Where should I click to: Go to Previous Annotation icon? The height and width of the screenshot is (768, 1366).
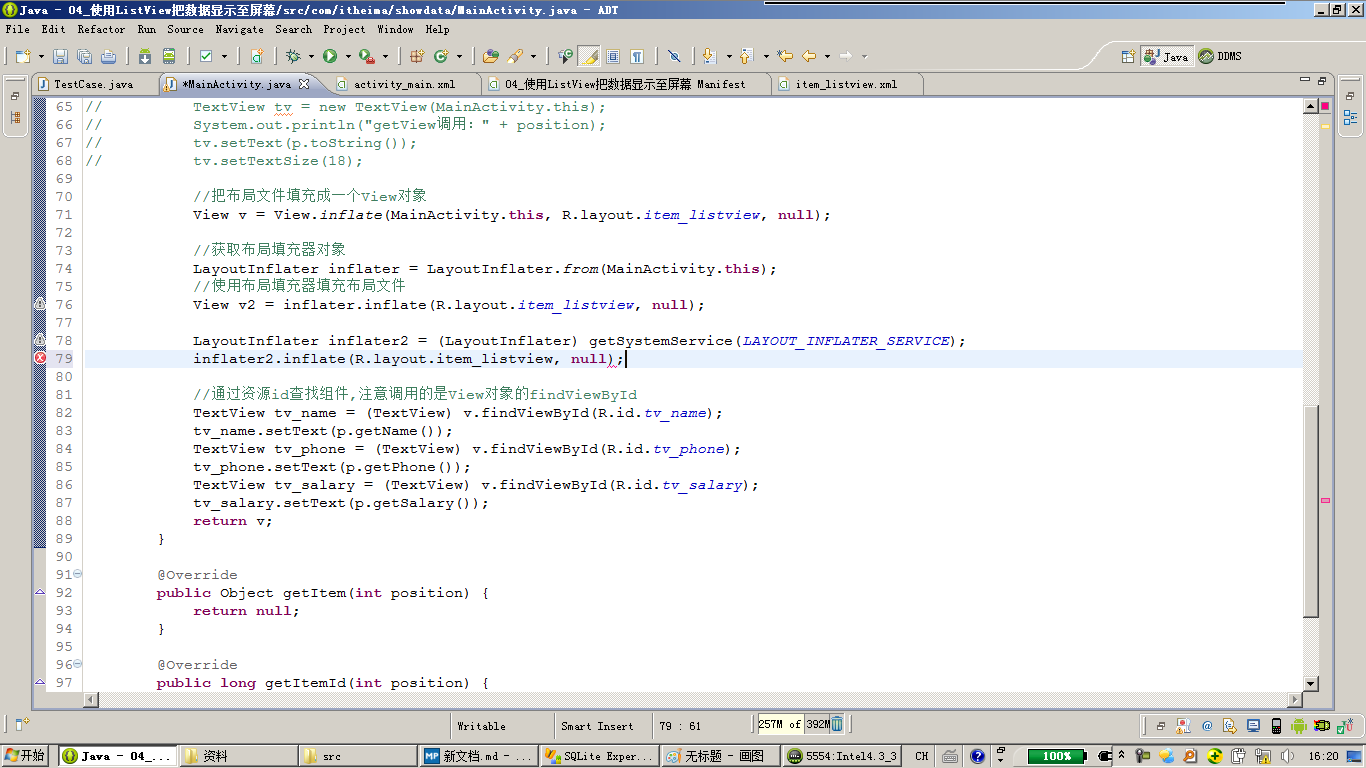(x=746, y=57)
